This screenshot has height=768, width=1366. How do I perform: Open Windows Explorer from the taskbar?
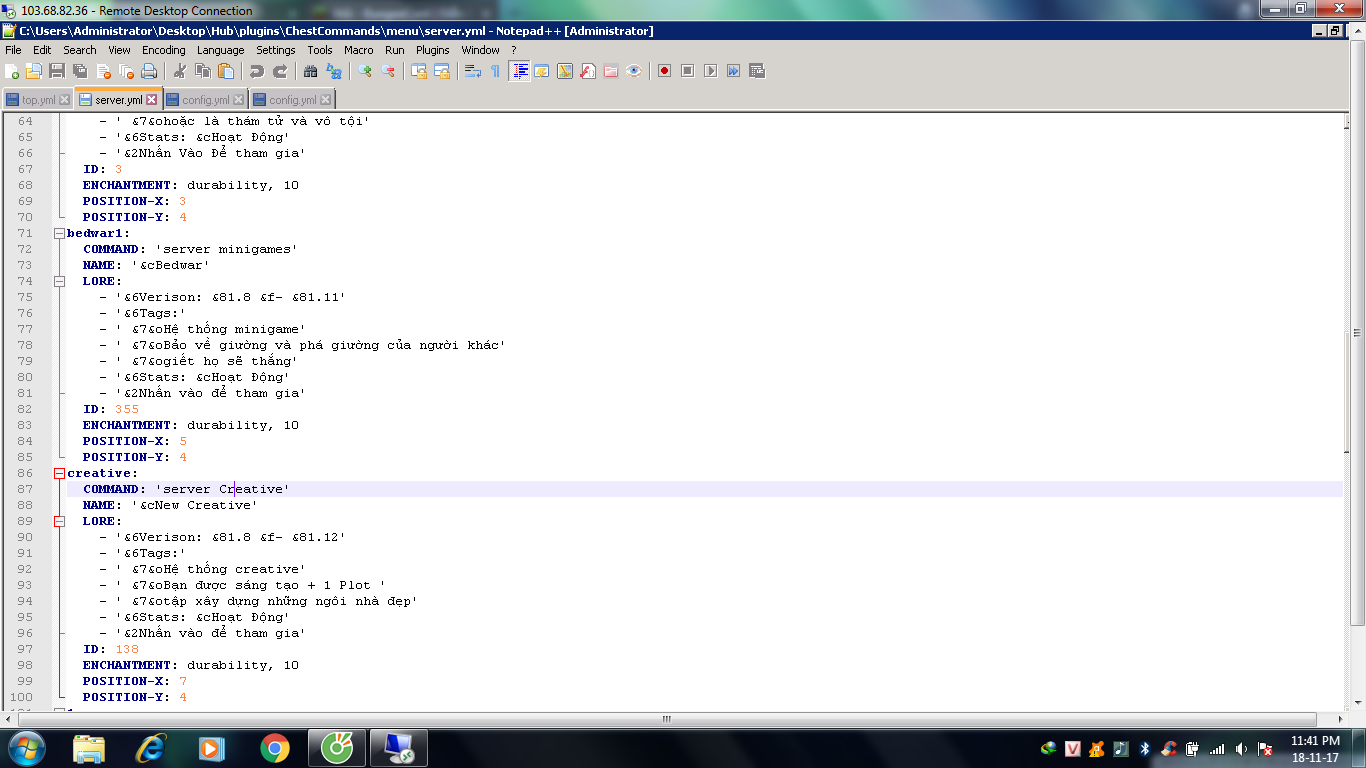point(89,748)
